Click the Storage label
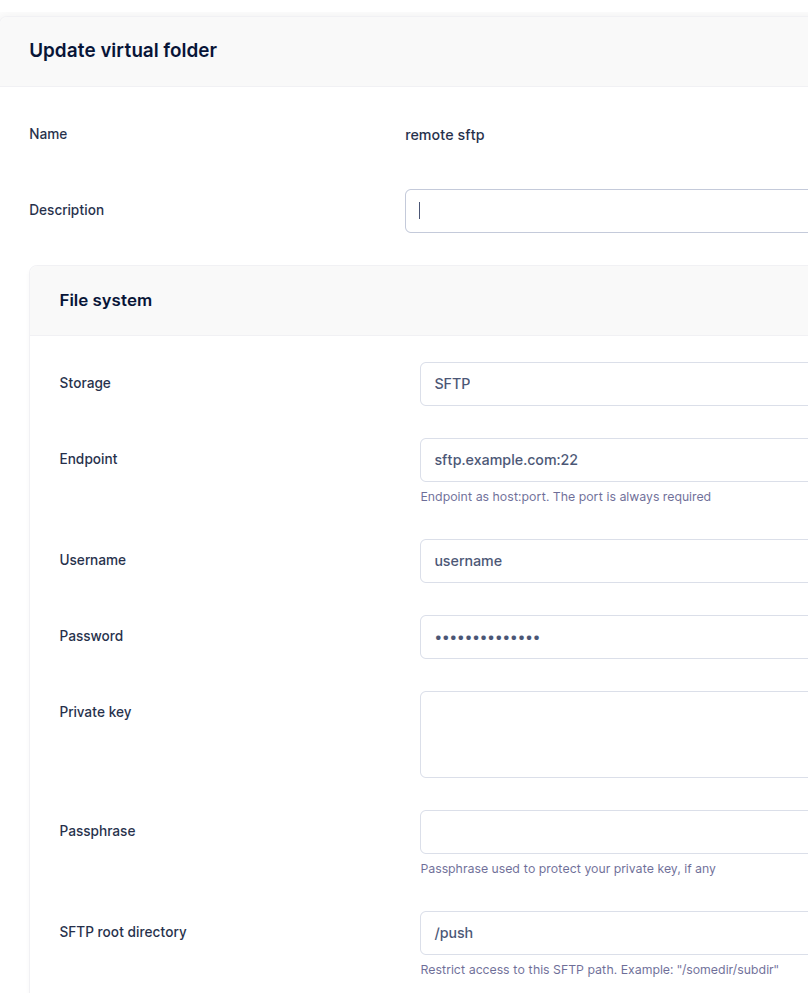The image size is (808, 993). click(85, 383)
